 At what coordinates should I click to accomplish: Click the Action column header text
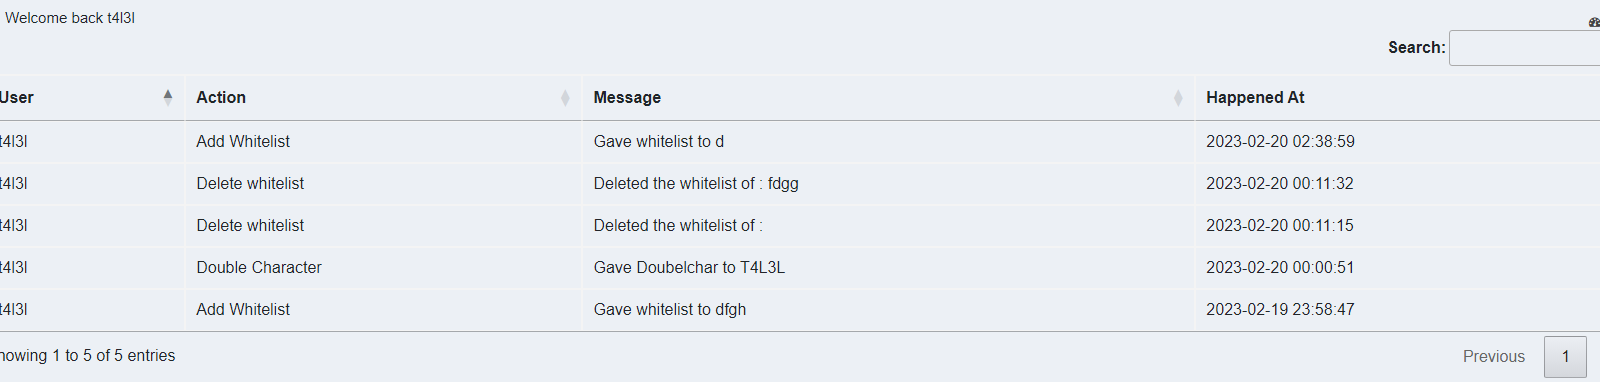[221, 97]
